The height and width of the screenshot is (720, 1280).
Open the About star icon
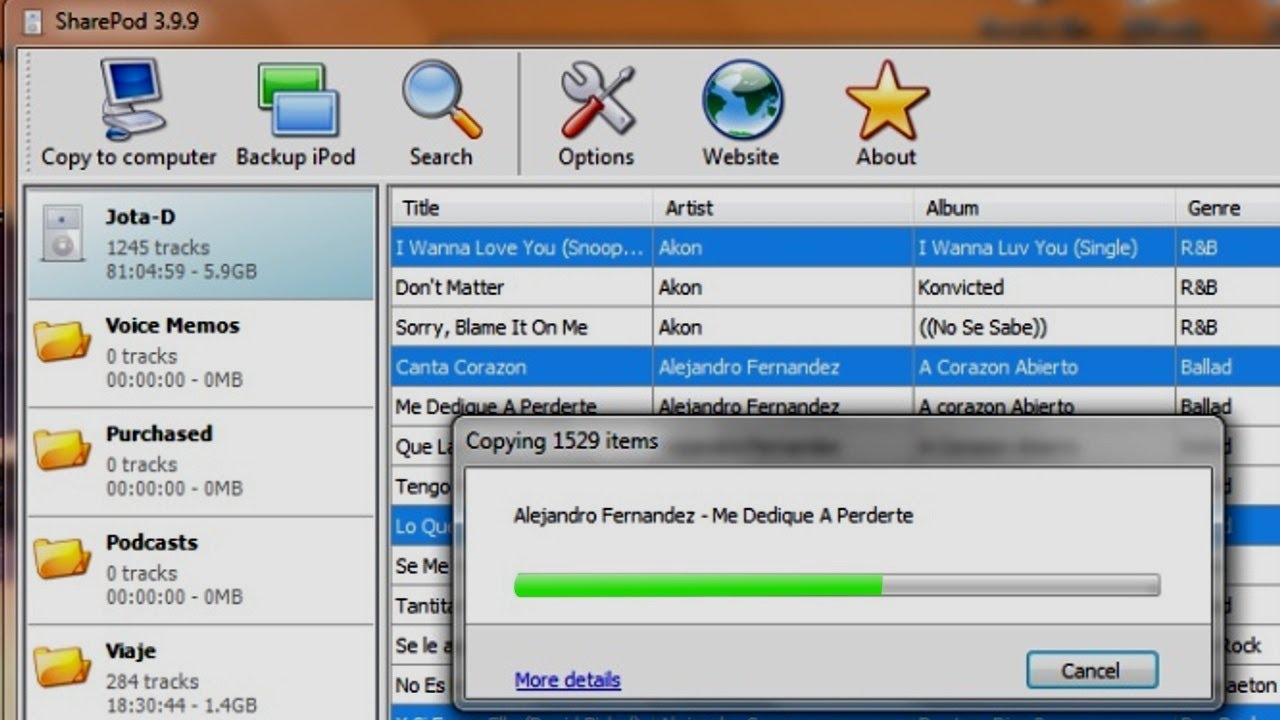pos(887,100)
